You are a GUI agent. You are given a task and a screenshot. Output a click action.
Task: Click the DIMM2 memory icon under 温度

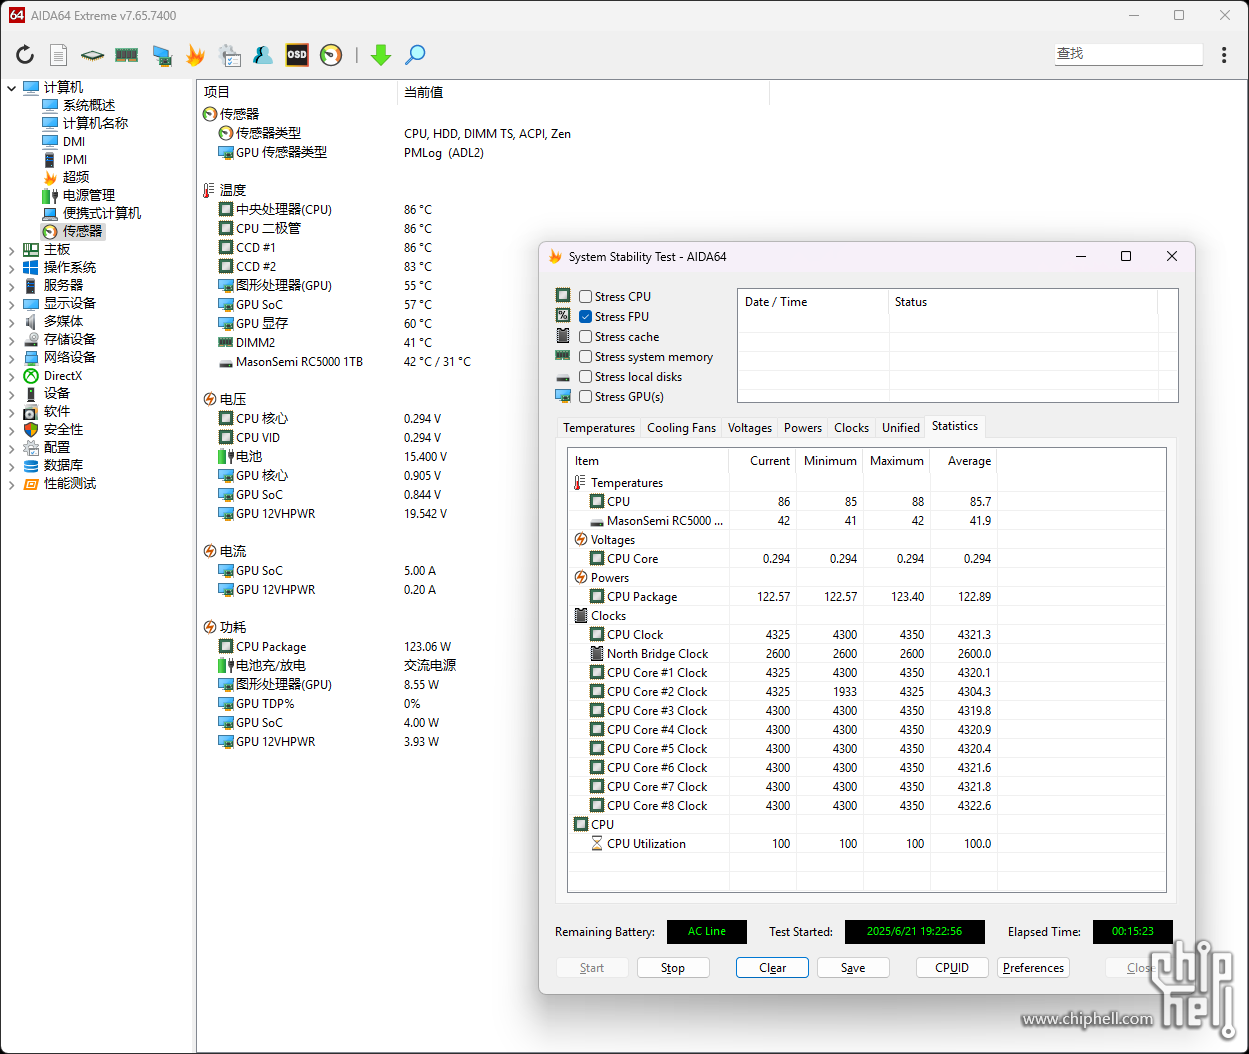(226, 342)
